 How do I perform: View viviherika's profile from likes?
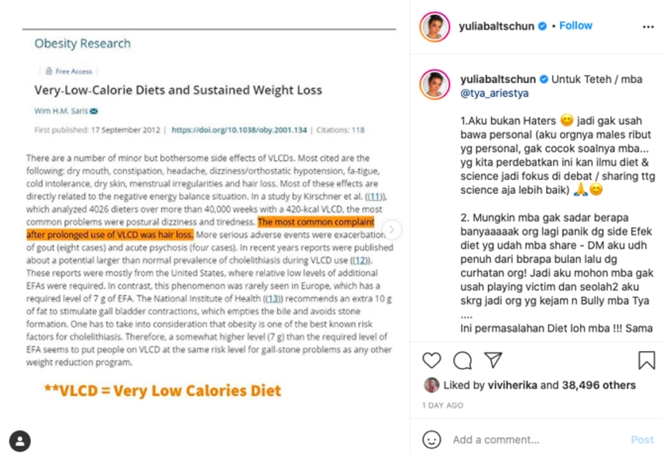coord(512,385)
